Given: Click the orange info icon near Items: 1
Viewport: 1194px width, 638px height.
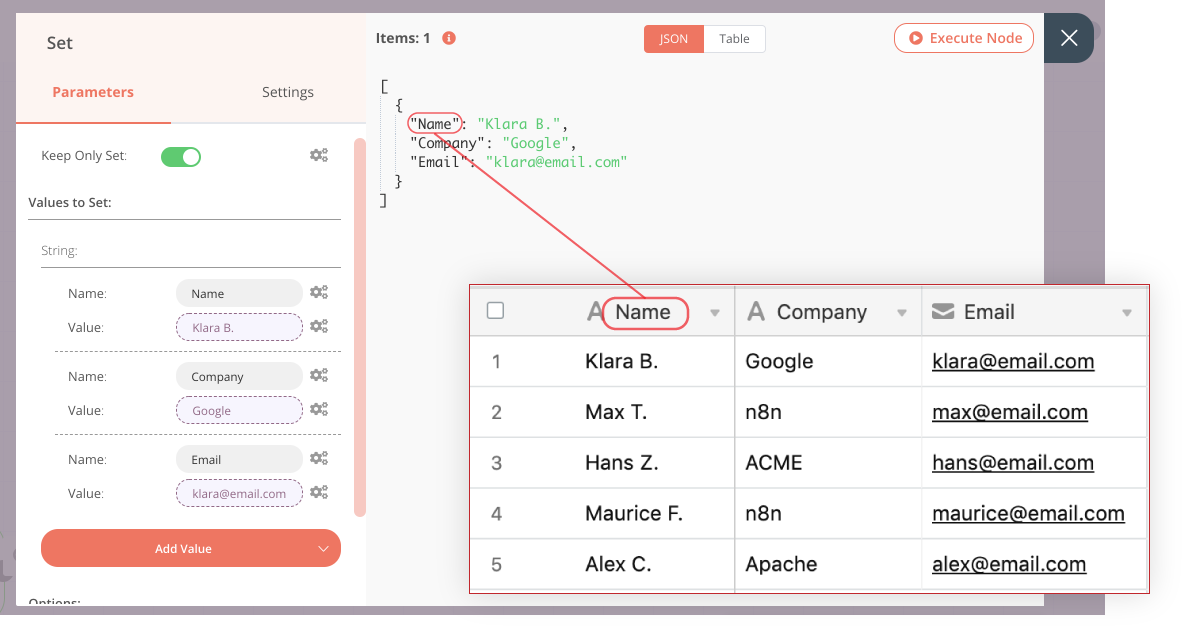Looking at the screenshot, I should click(x=449, y=38).
